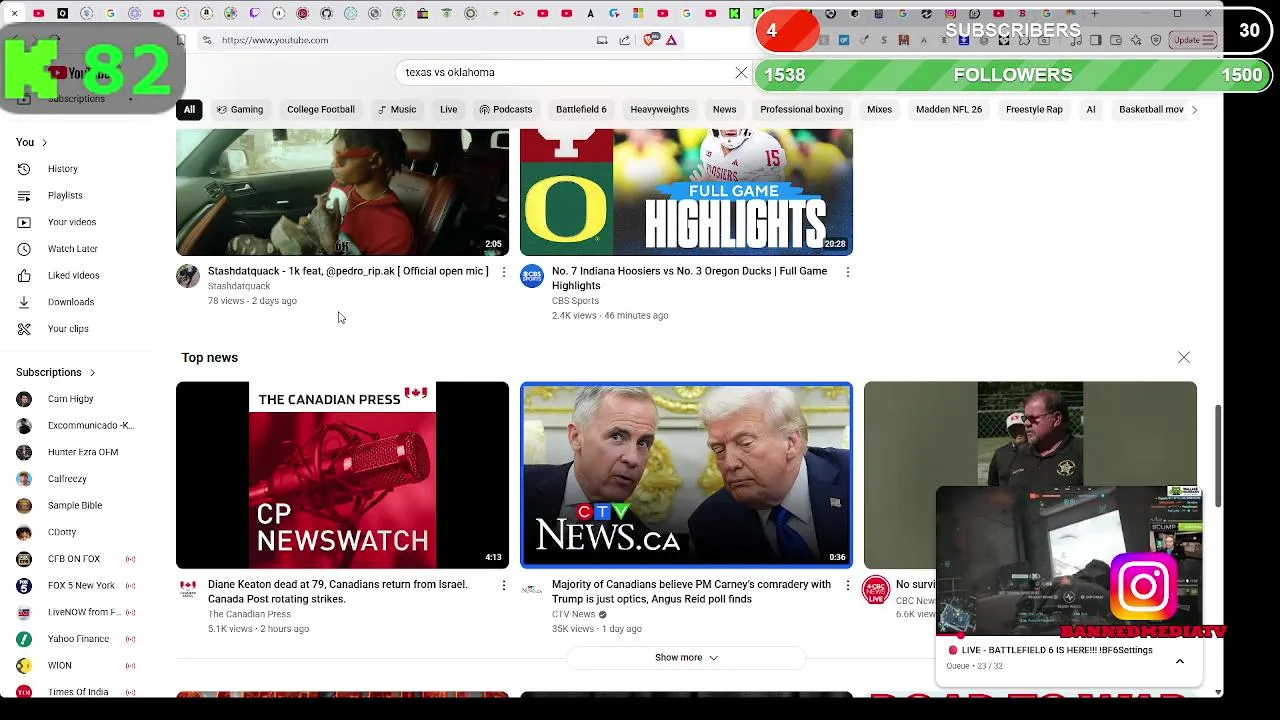Open options menu for Diane Keaton news video
The width and height of the screenshot is (1280, 720).
[503, 585]
